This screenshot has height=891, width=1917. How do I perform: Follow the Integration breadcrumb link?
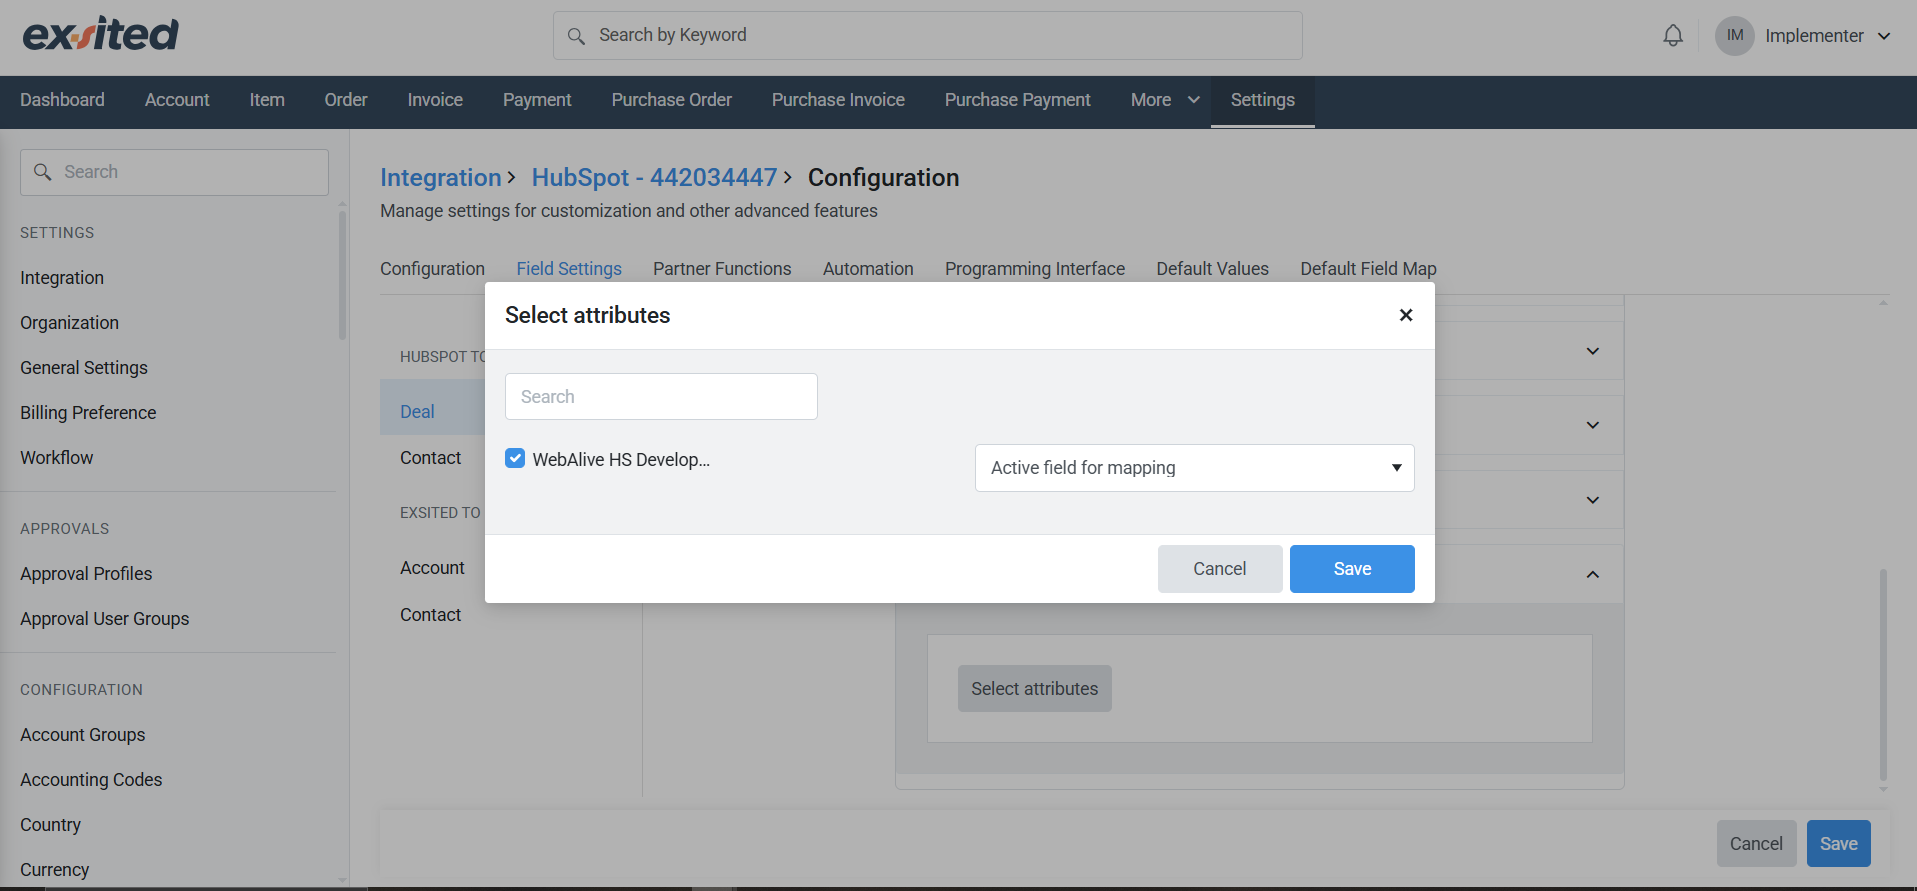[441, 178]
